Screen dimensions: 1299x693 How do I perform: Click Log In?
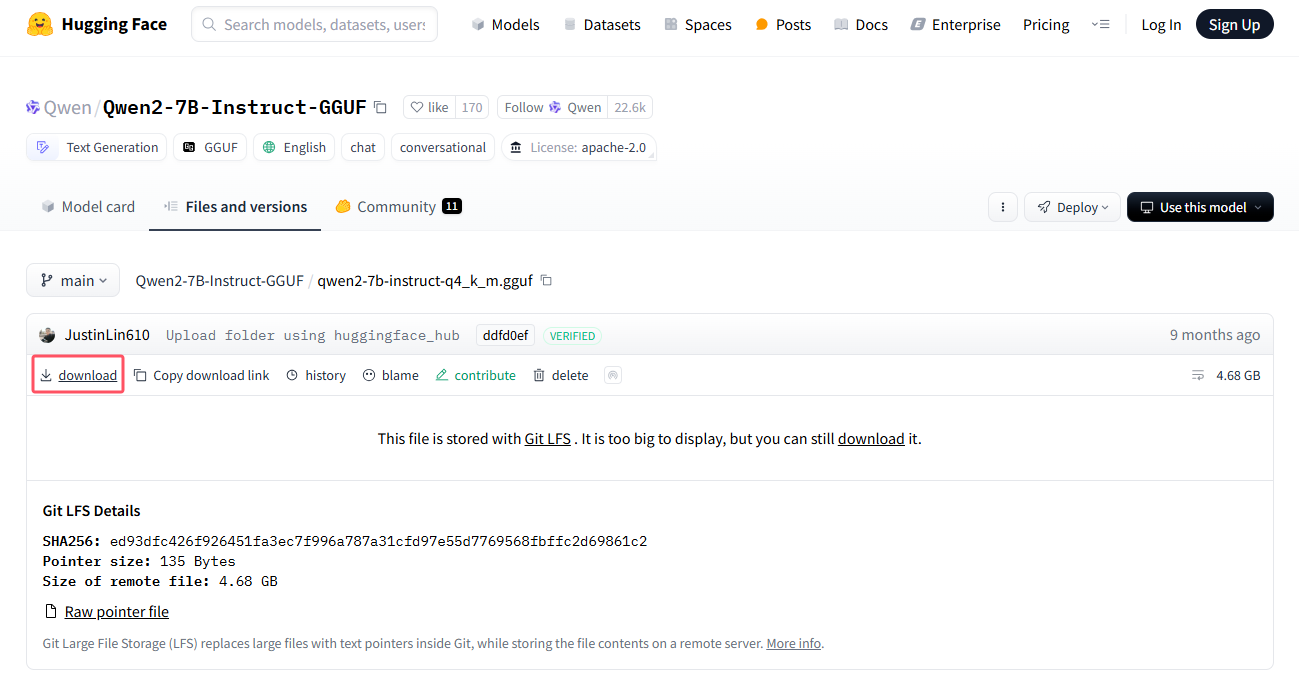pyautogui.click(x=1161, y=24)
